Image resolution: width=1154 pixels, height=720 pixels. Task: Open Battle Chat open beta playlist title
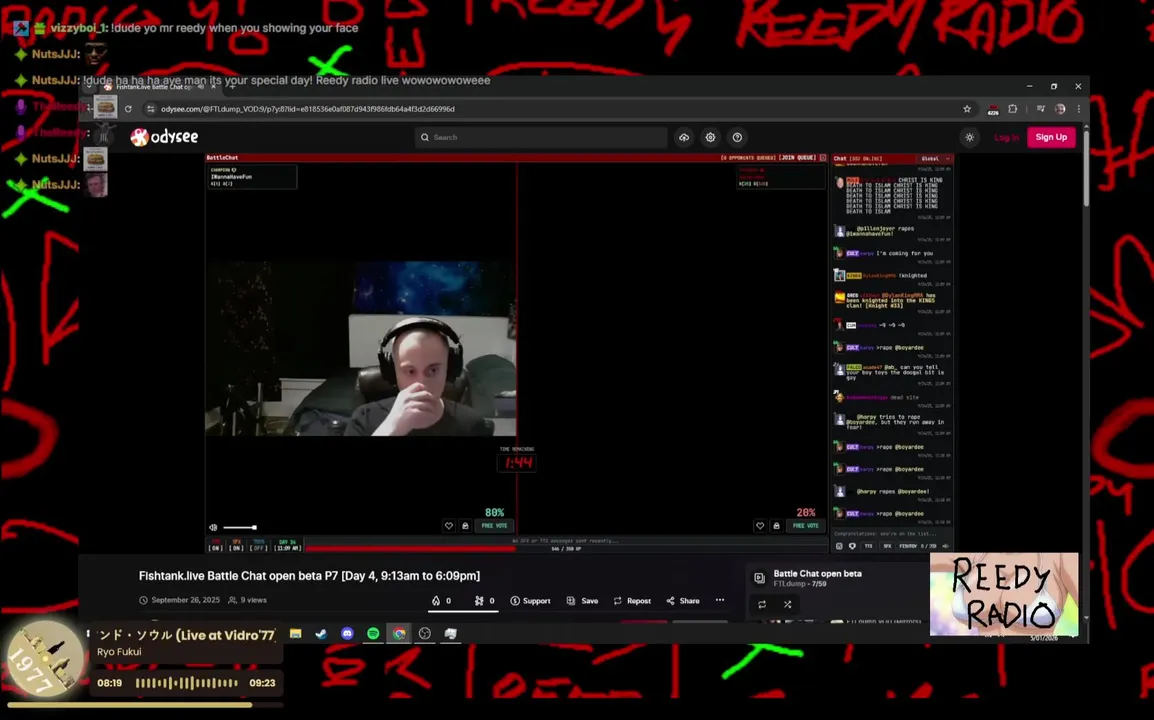click(817, 573)
